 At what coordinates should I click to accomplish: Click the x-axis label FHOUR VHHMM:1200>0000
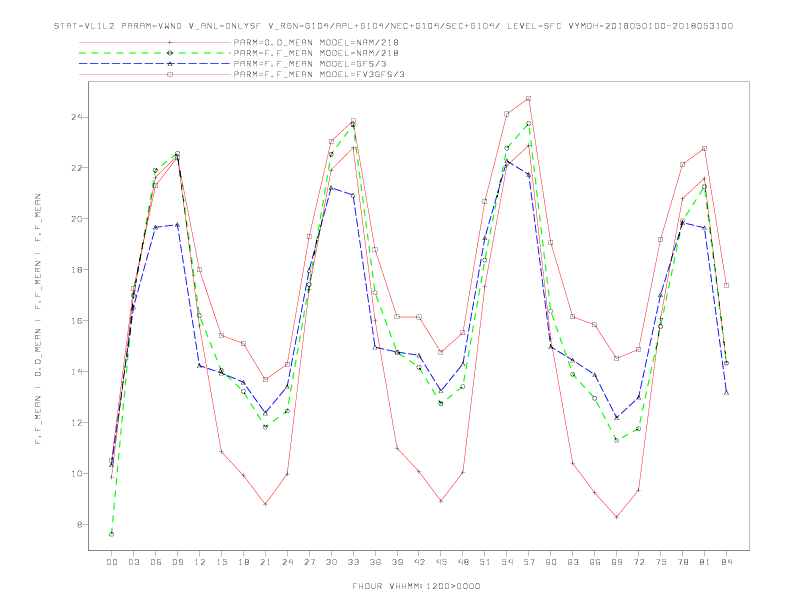(x=416, y=586)
